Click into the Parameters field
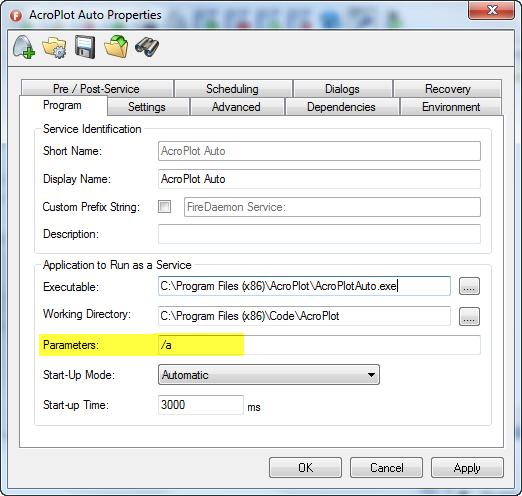Screen dimensions: 522x496 319,345
